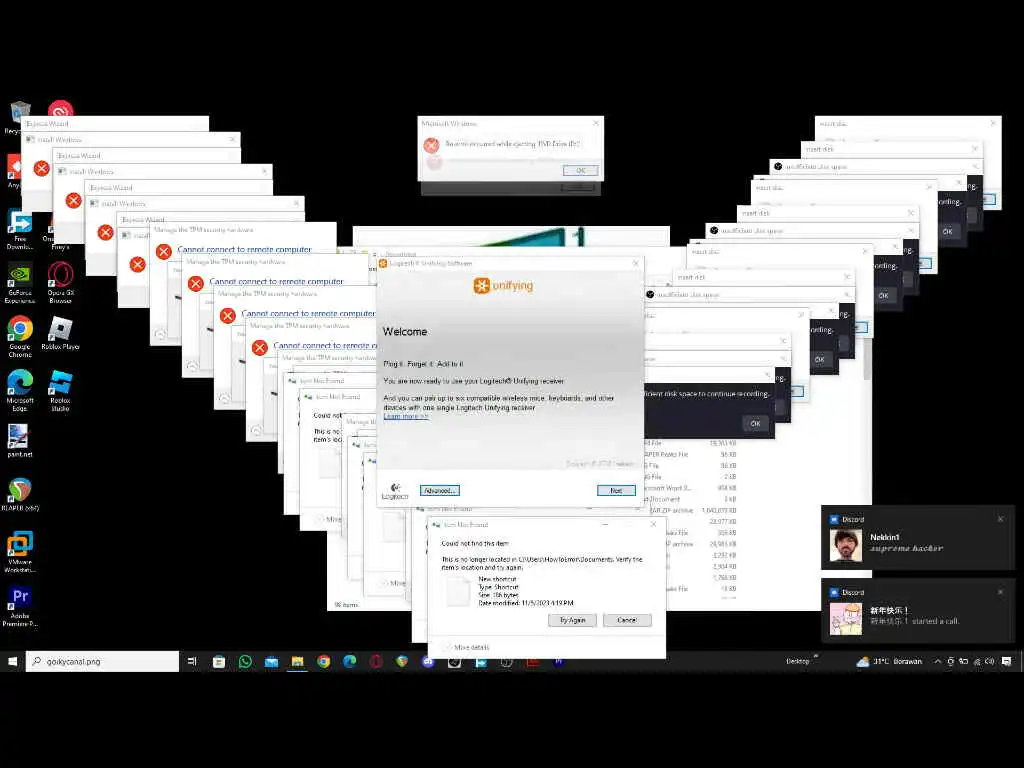Image resolution: width=1024 pixels, height=768 pixels.
Task: Click '98 items' in File Explorer status bar
Action: click(346, 605)
